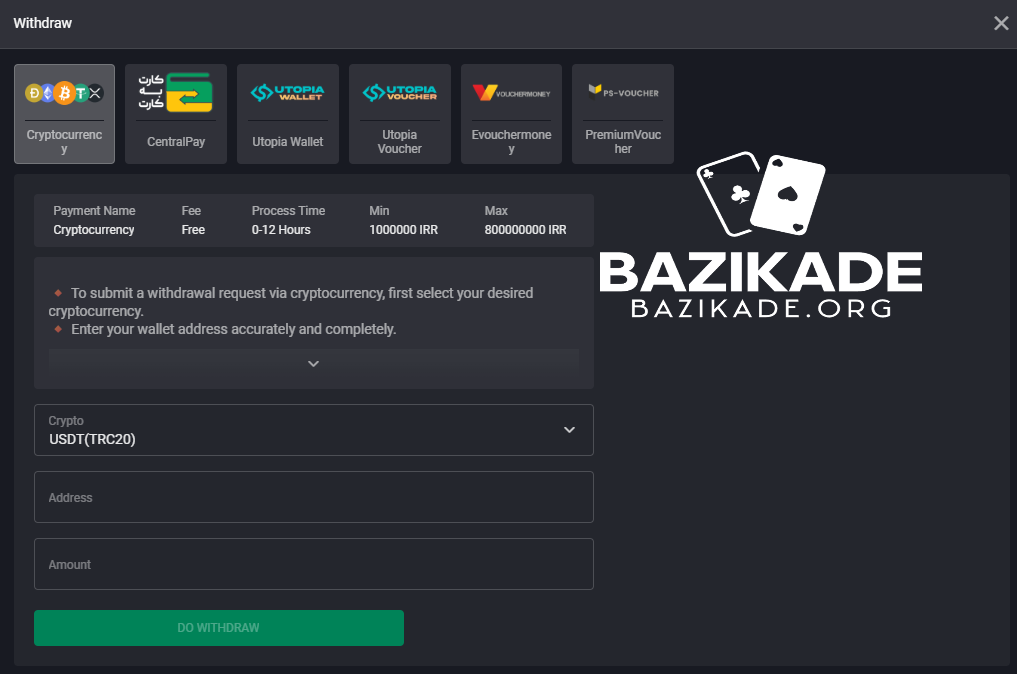
Task: Focus the Address input field
Action: click(x=313, y=497)
